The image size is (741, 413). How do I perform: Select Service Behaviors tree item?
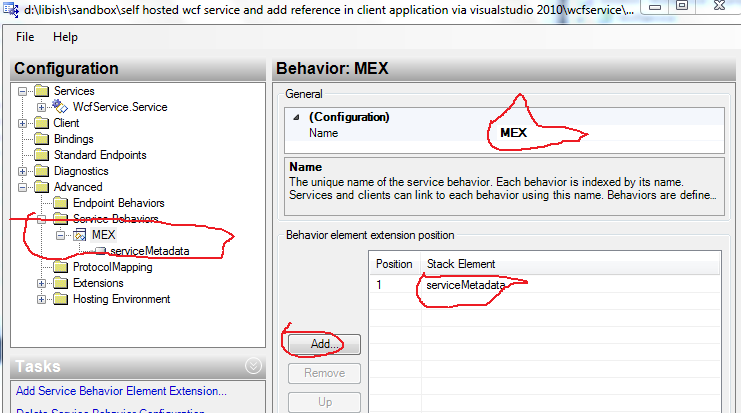(116, 219)
